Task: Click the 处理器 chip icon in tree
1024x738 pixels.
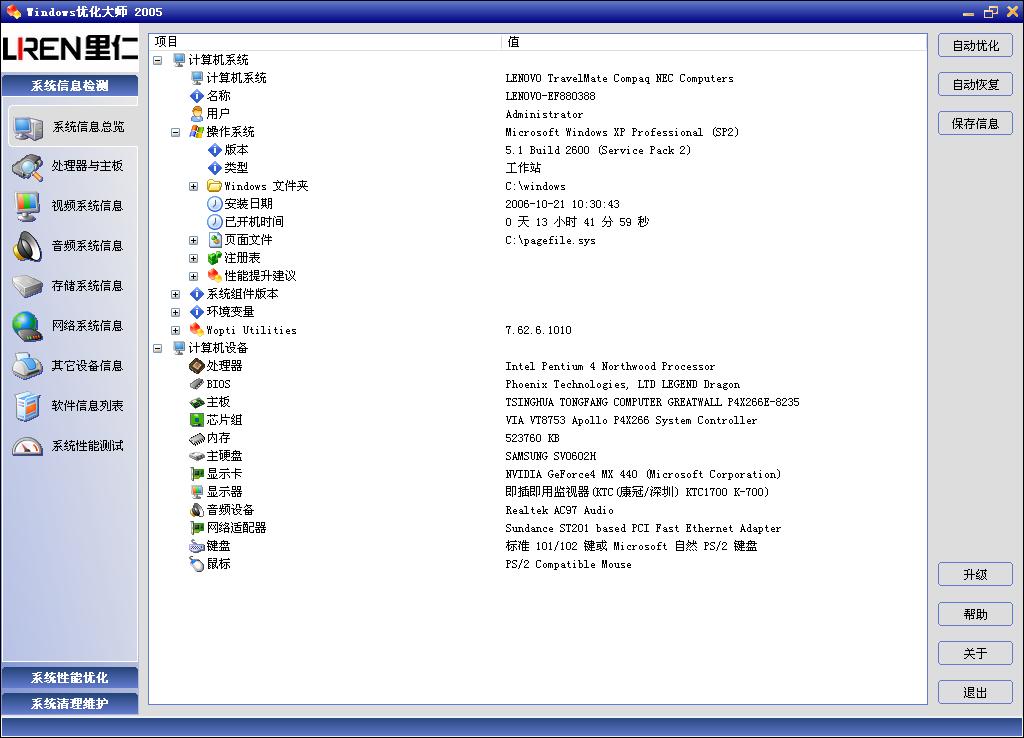Action: click(197, 366)
